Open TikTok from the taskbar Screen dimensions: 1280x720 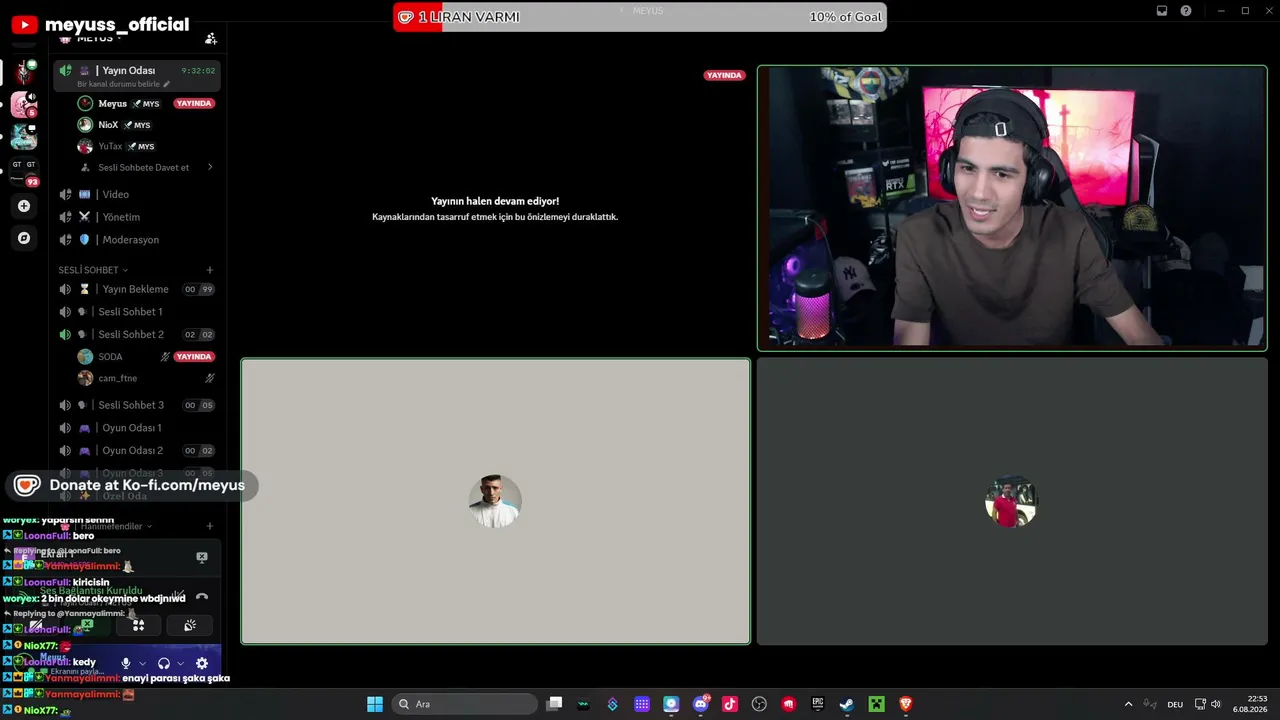(730, 704)
